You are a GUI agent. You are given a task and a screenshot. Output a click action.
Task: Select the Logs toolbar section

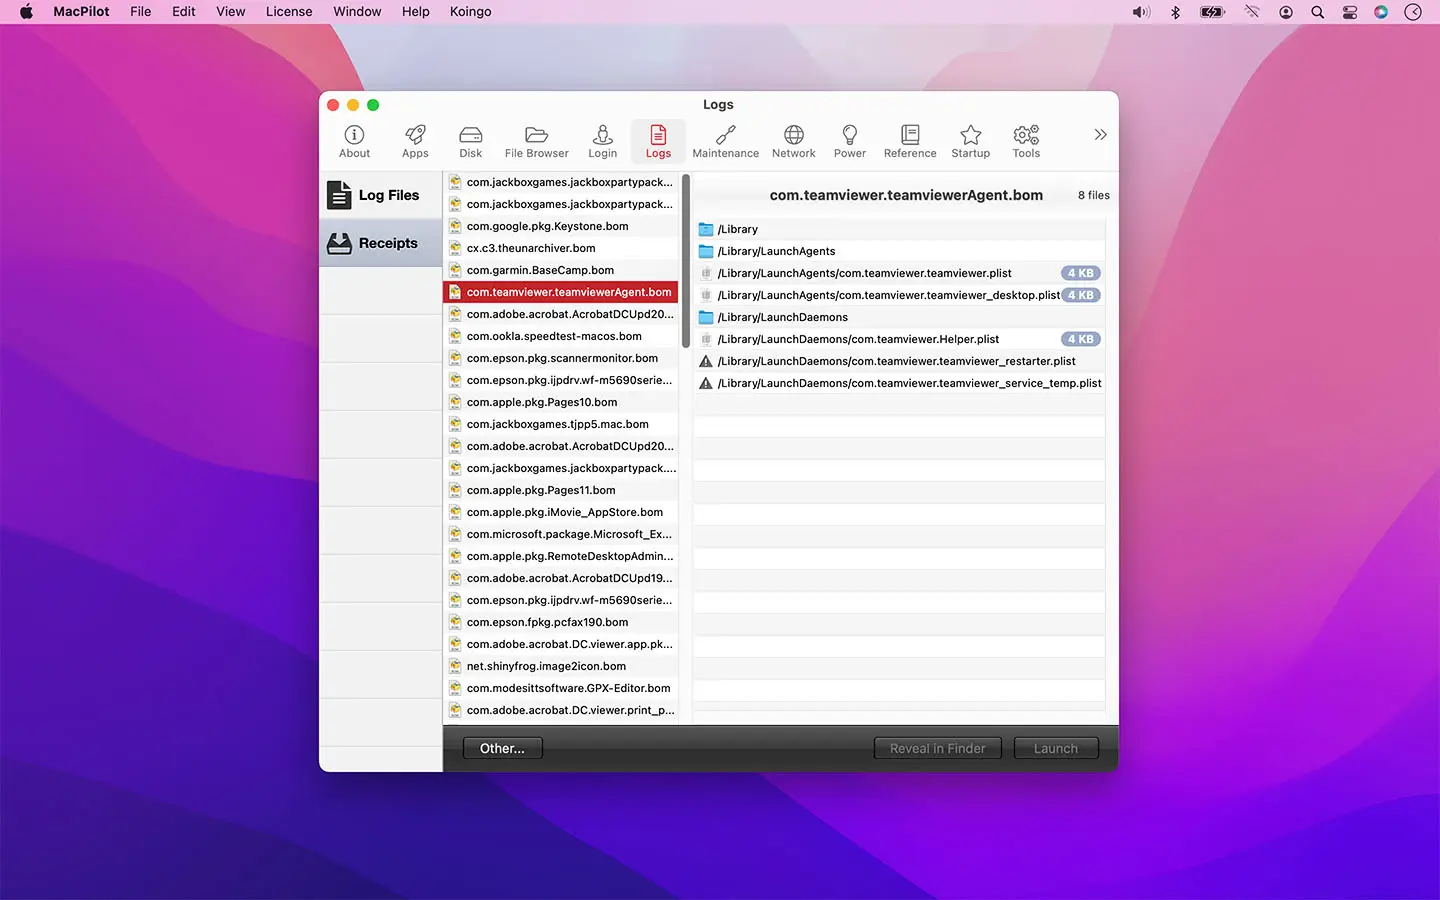[x=658, y=141]
